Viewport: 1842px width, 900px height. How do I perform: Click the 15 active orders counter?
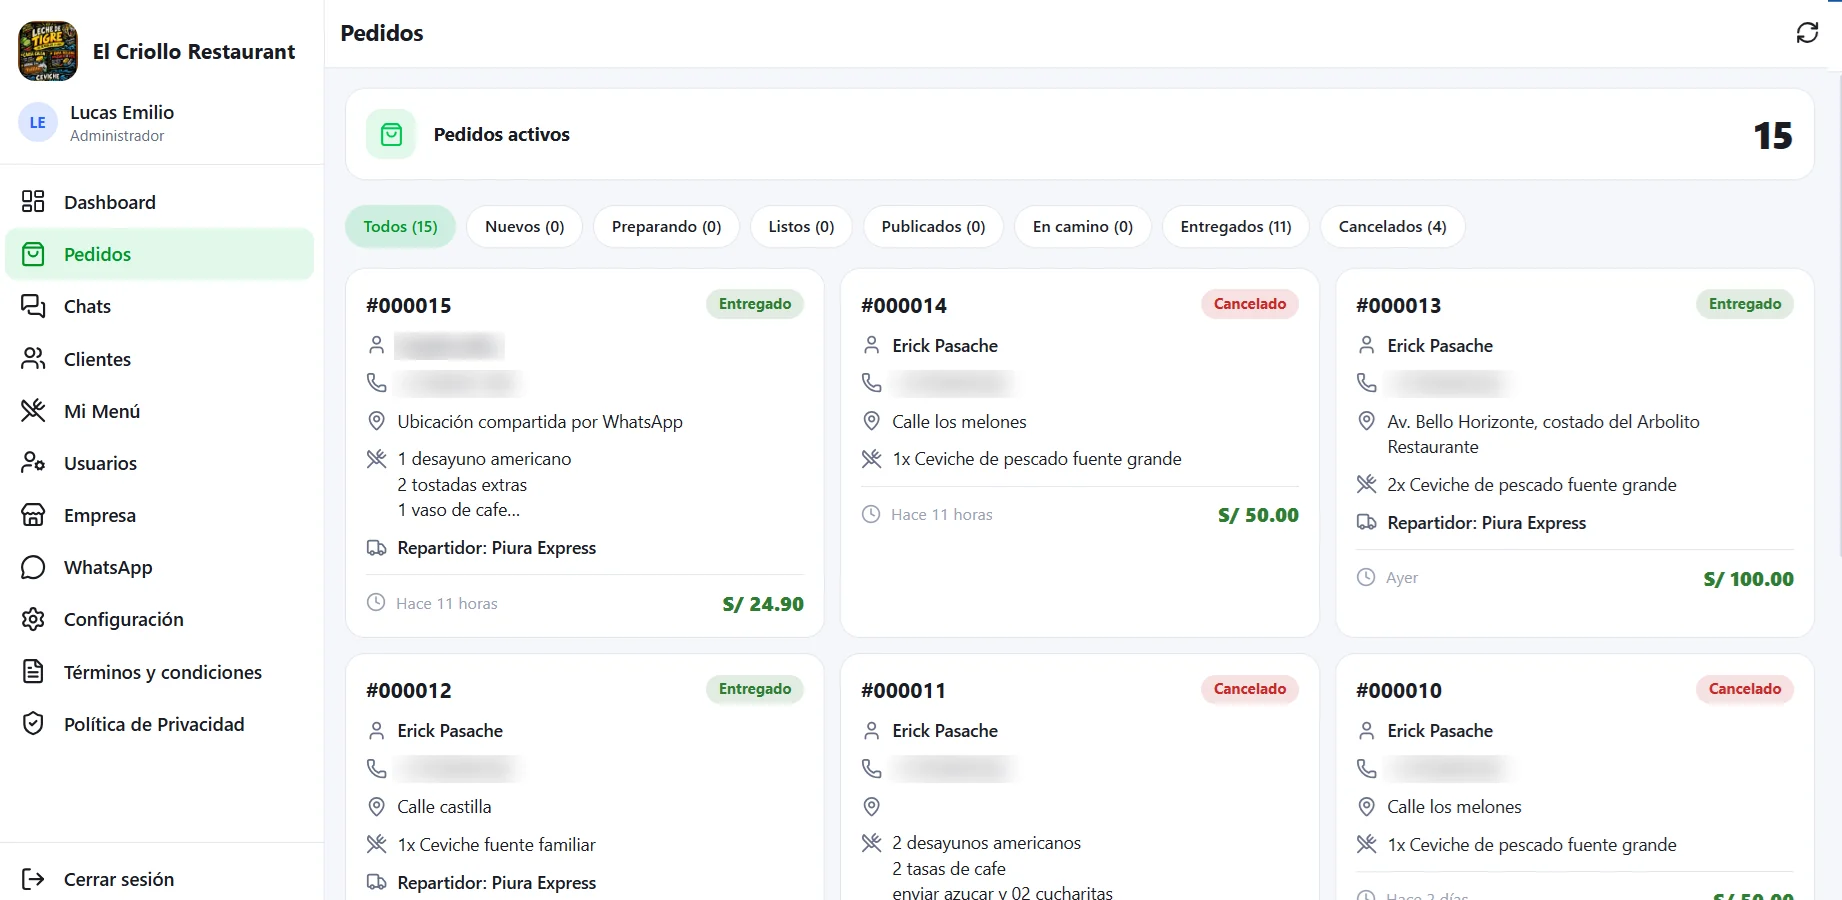pos(1773,135)
